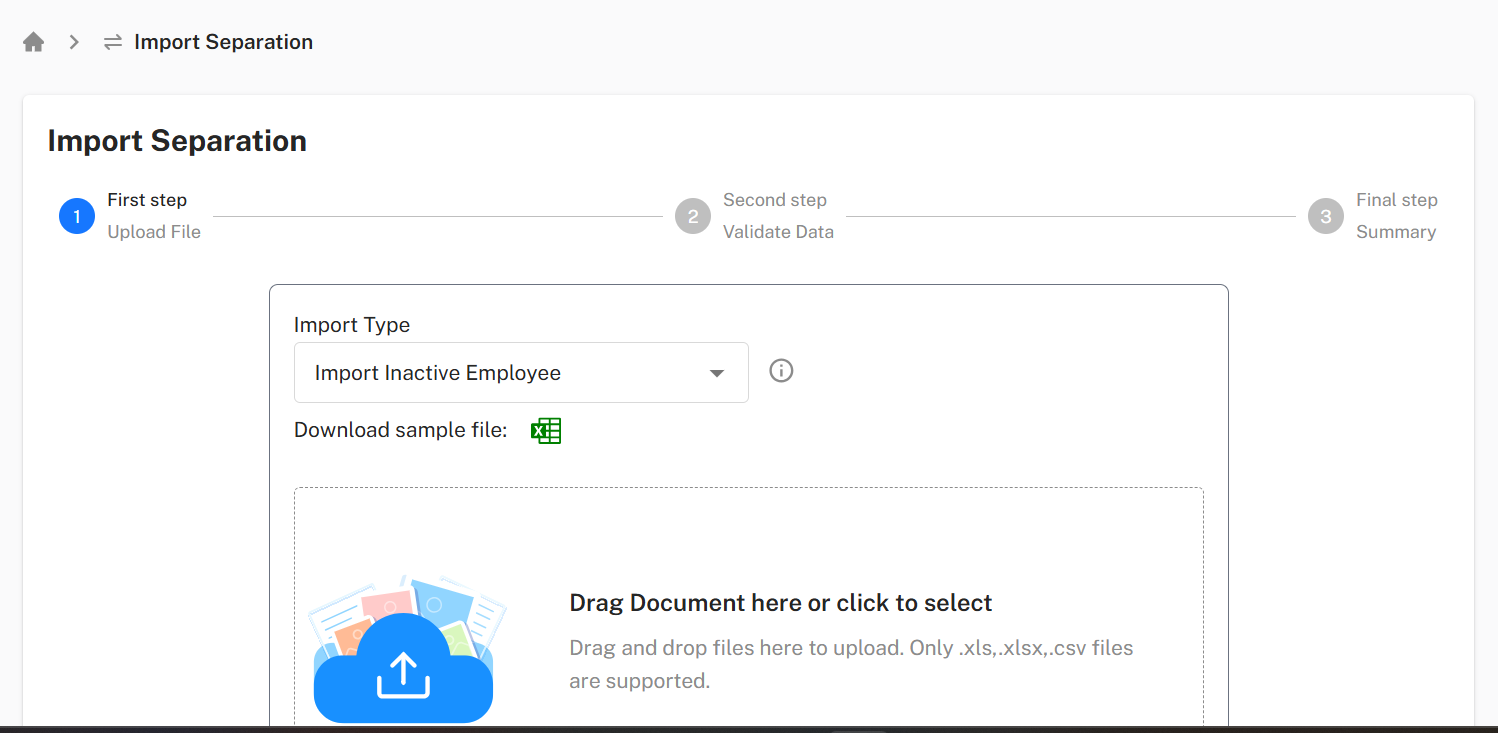
Task: Click the Import Separation breadcrumb label
Action: point(223,41)
